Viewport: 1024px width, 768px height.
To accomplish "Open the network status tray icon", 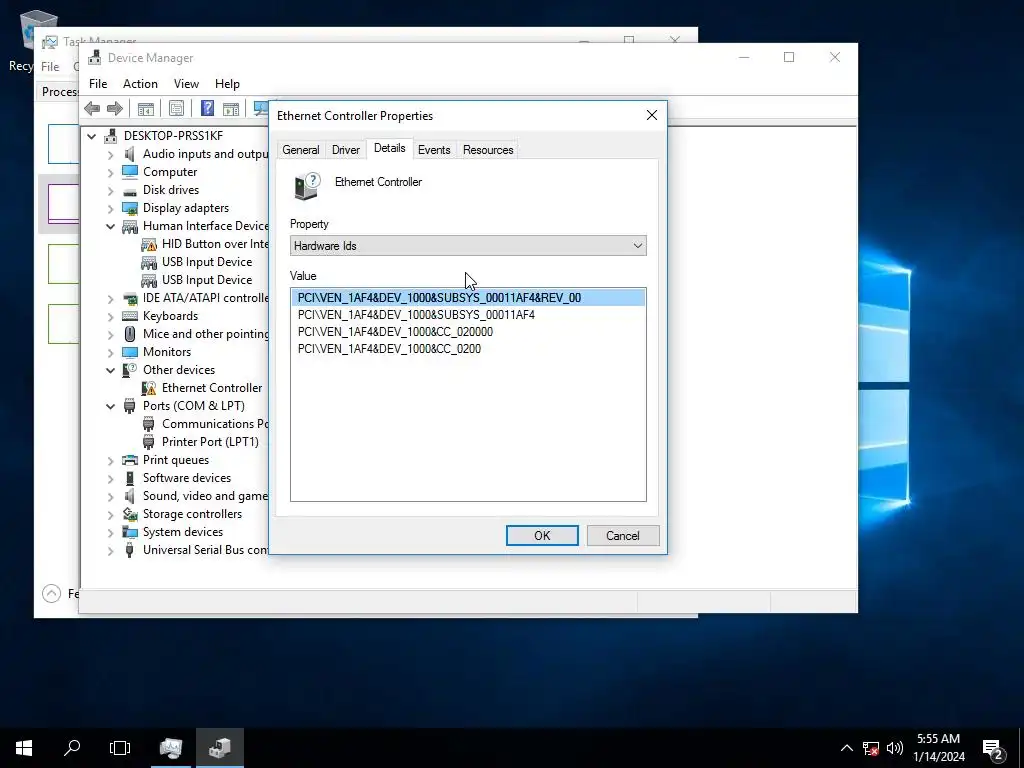I will pyautogui.click(x=871, y=748).
